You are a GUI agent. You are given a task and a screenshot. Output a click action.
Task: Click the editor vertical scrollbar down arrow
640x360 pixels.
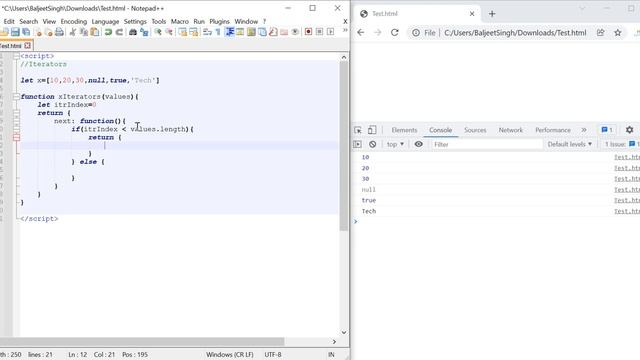point(344,332)
